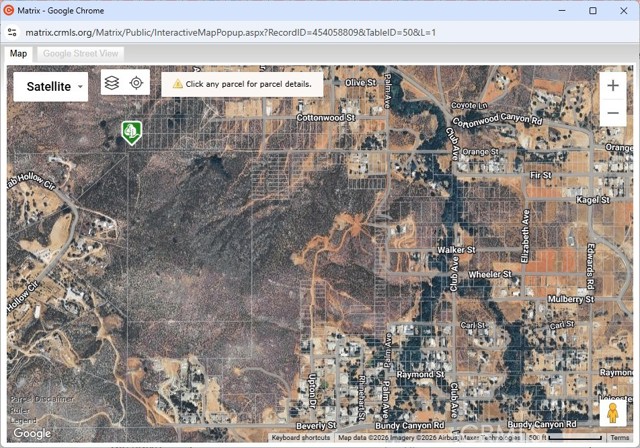Zoom in with the plus button
640x448 pixels.
[x=613, y=86]
